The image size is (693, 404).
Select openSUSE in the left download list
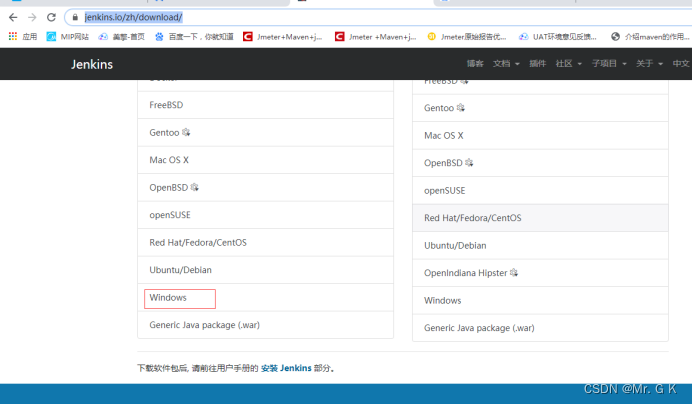[265, 215]
